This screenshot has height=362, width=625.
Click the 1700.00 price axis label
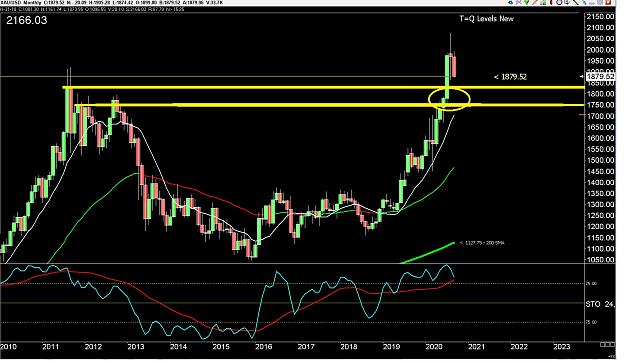coord(600,116)
